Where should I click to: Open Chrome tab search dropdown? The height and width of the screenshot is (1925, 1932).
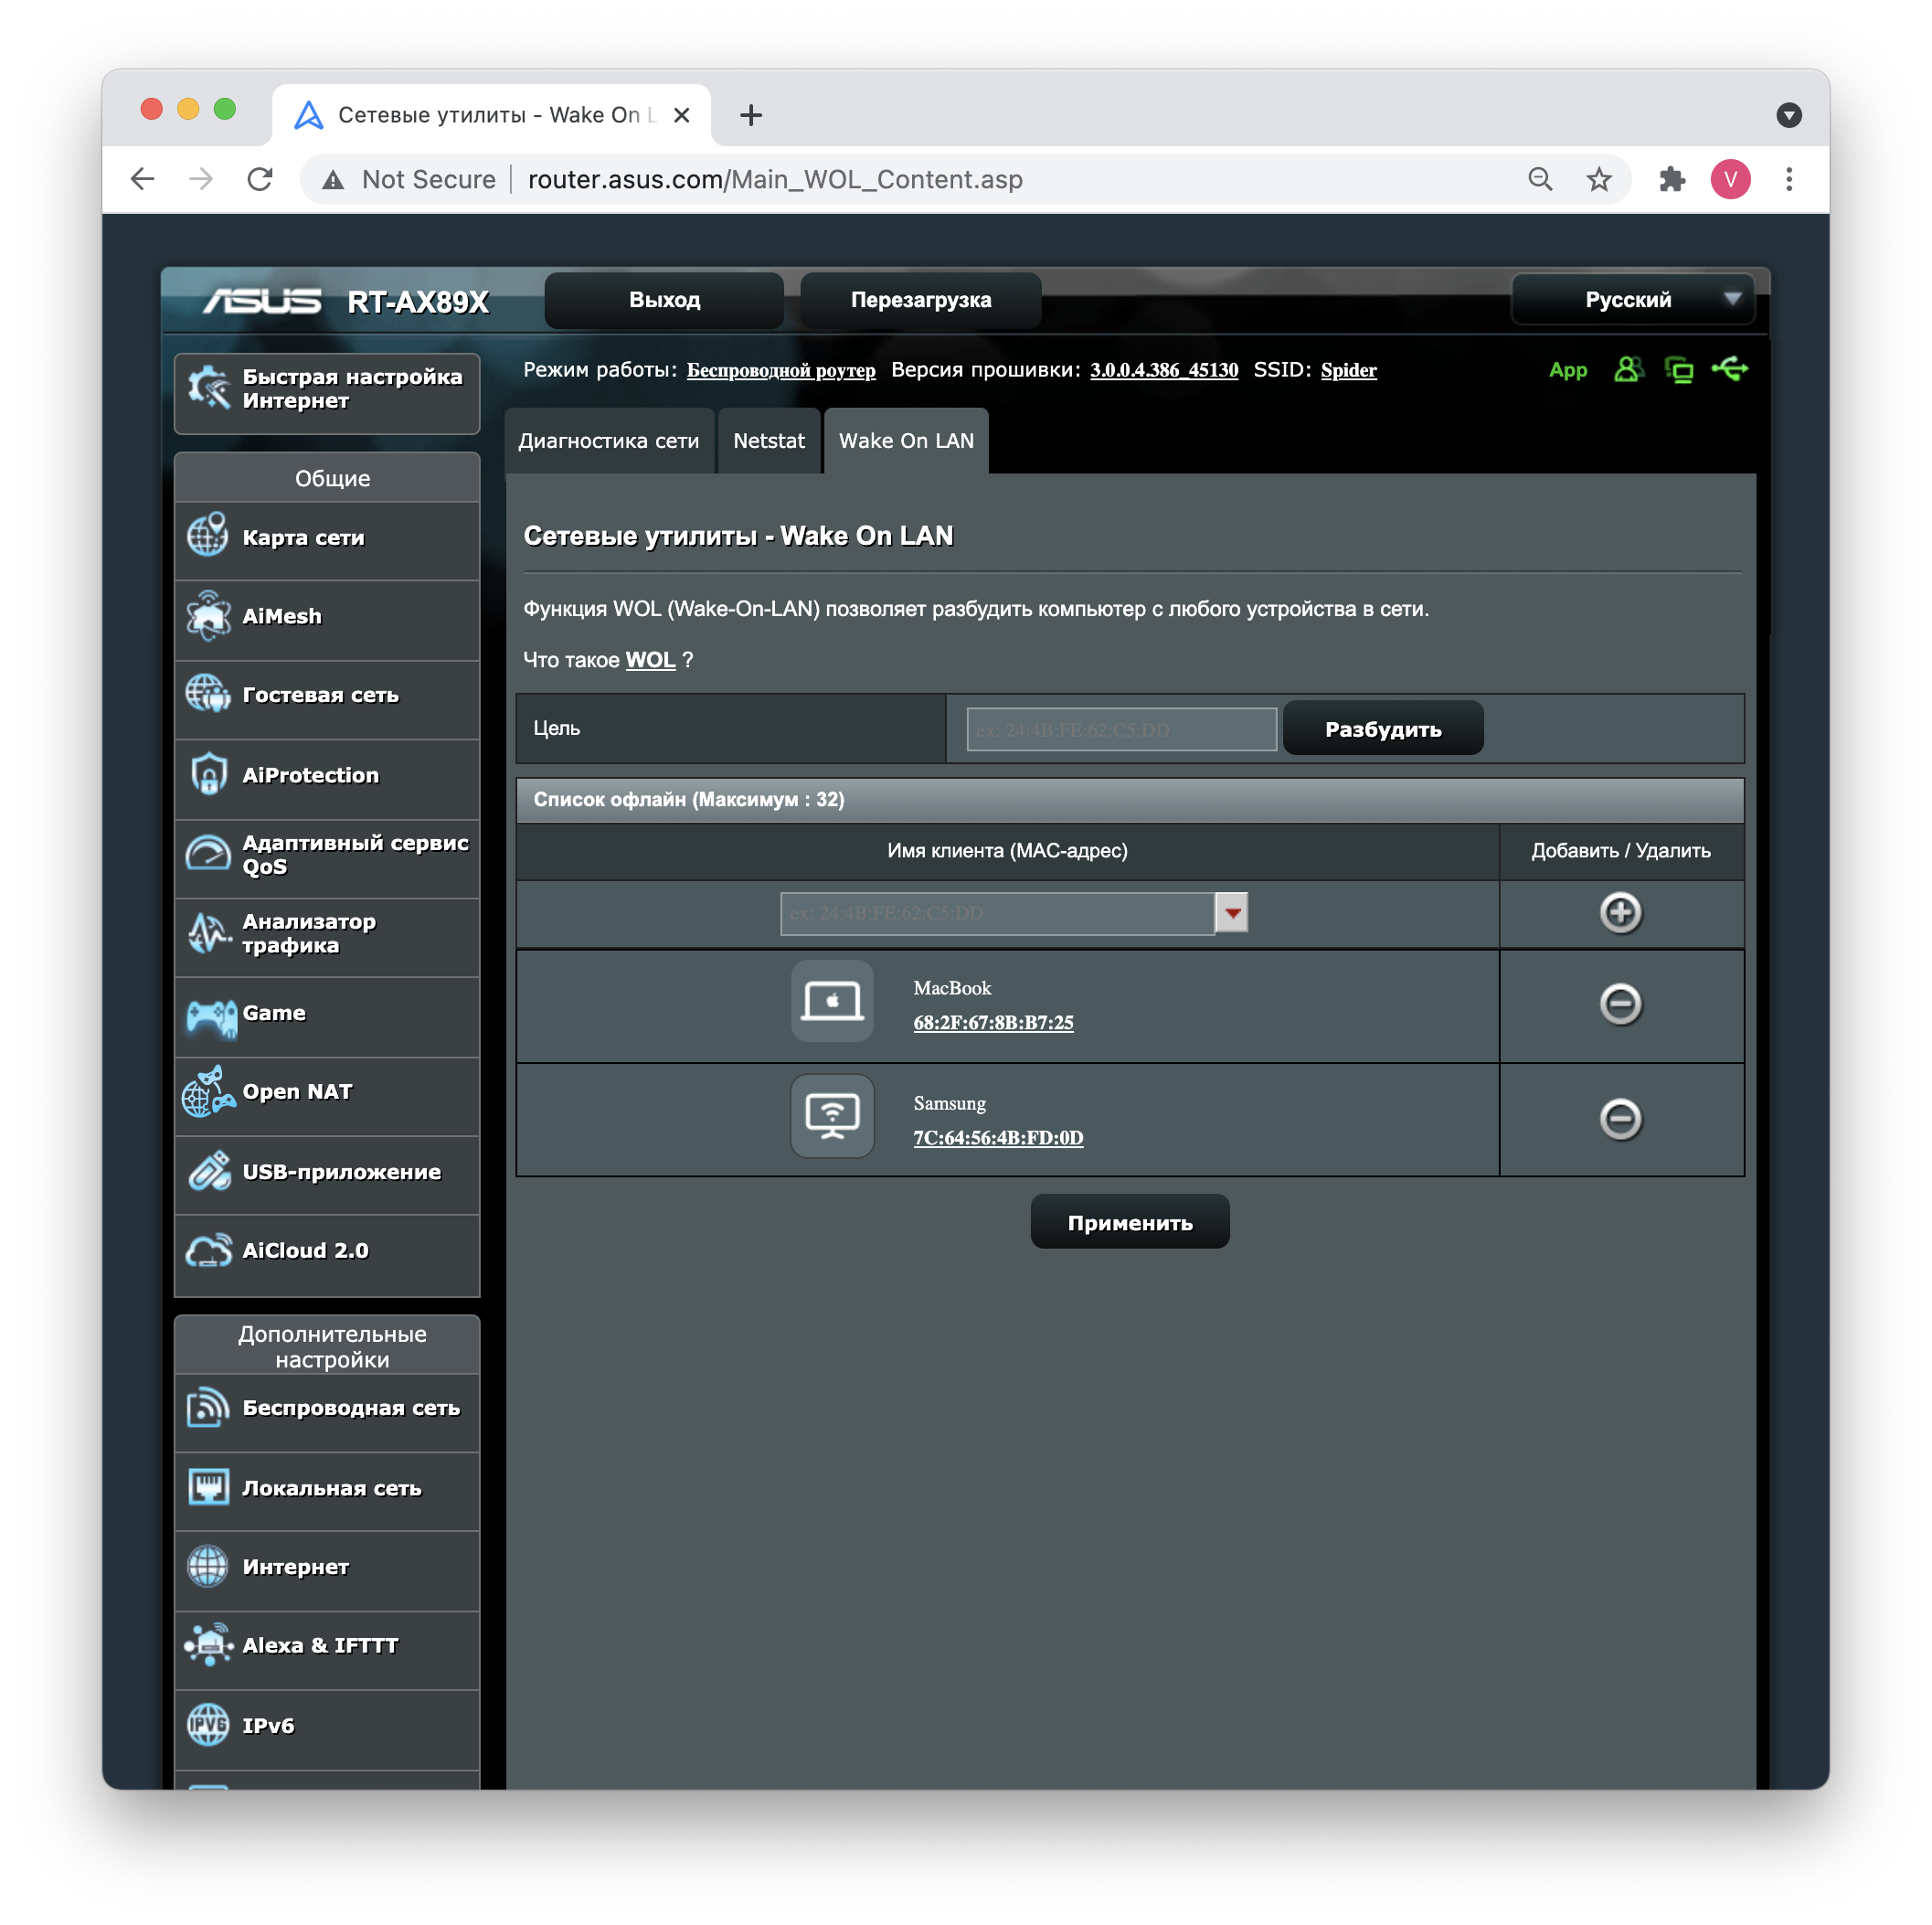(1789, 115)
